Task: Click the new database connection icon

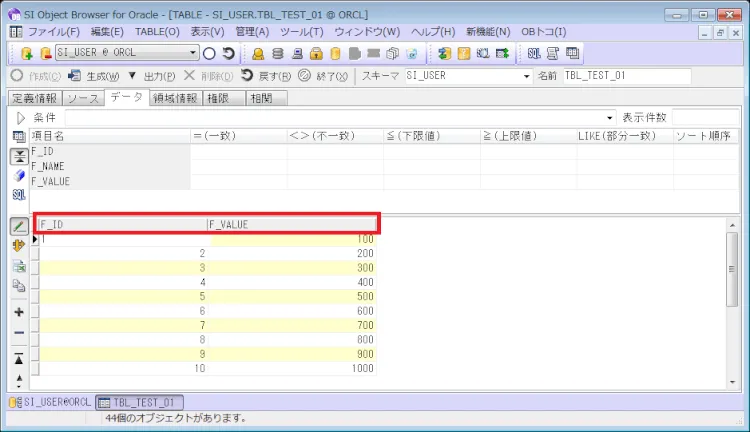Action: pos(27,53)
